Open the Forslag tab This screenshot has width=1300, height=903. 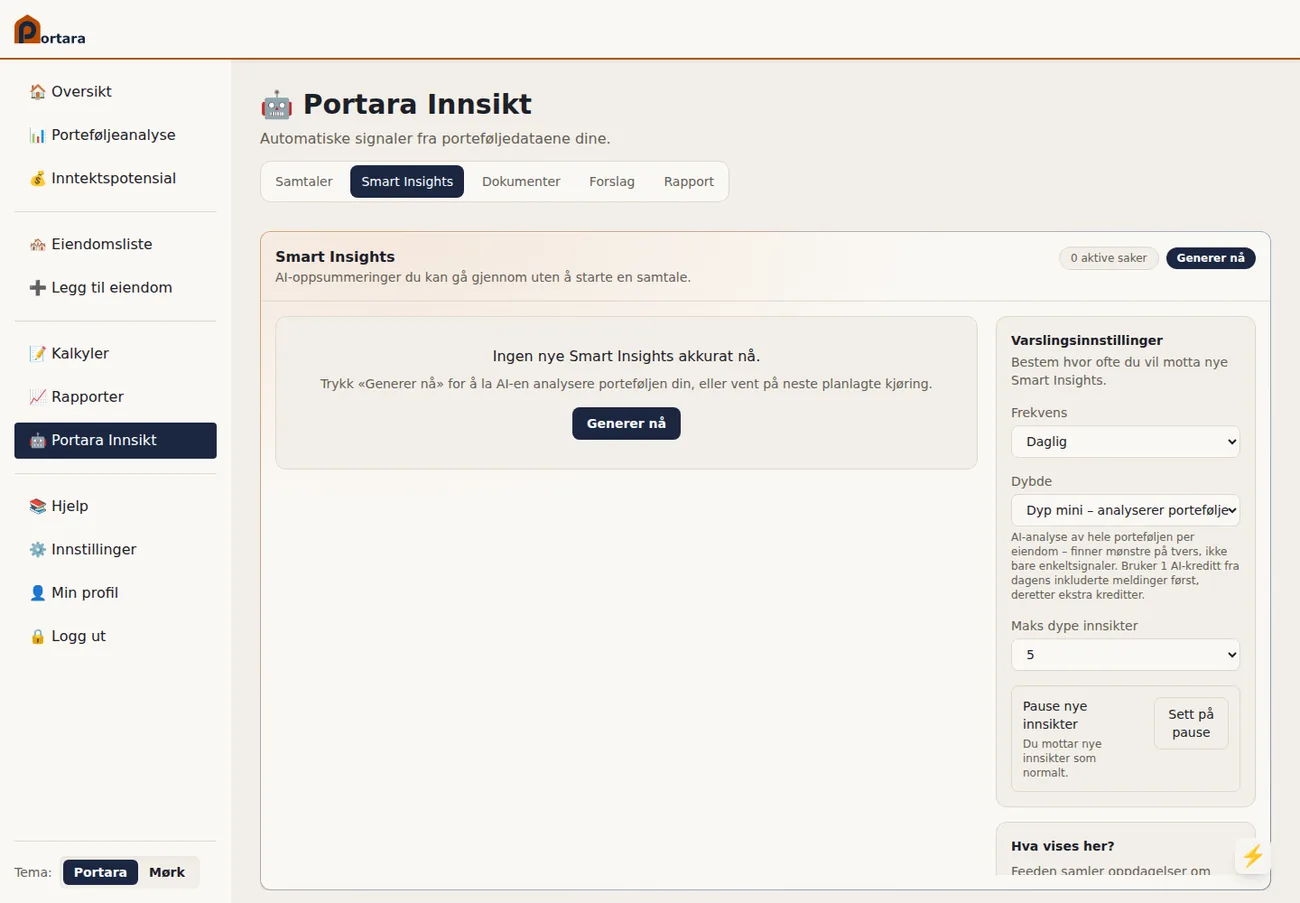[x=612, y=181]
